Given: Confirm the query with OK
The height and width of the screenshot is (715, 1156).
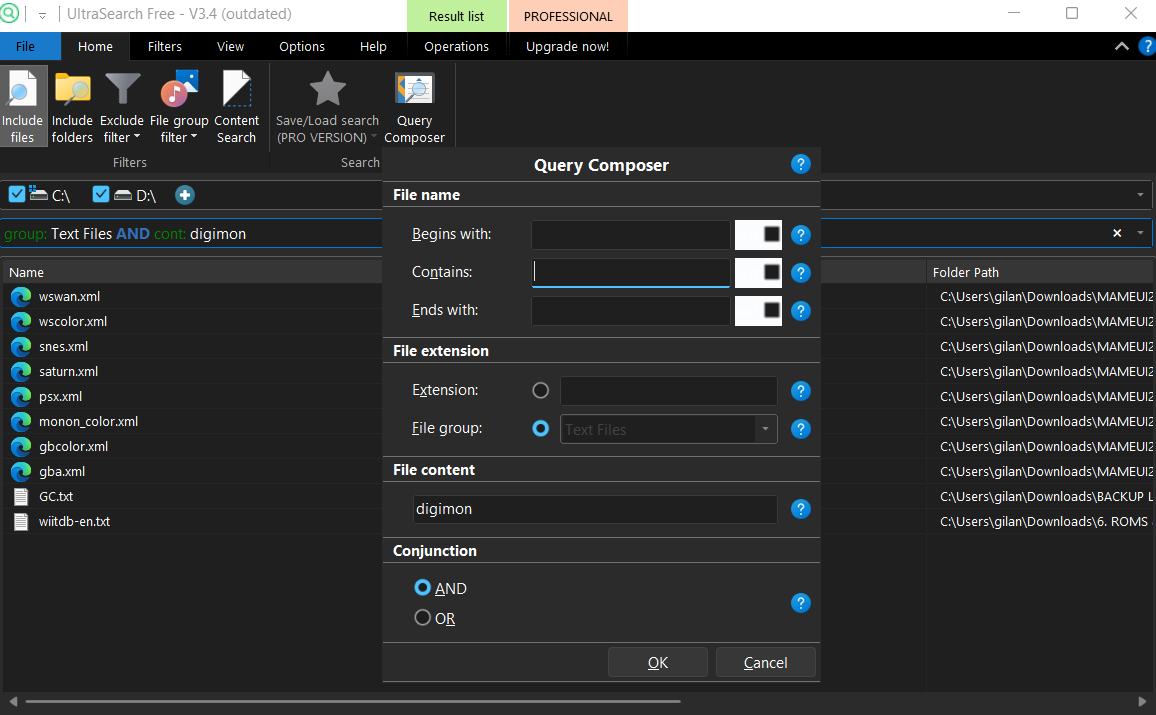Looking at the screenshot, I should click(x=658, y=662).
